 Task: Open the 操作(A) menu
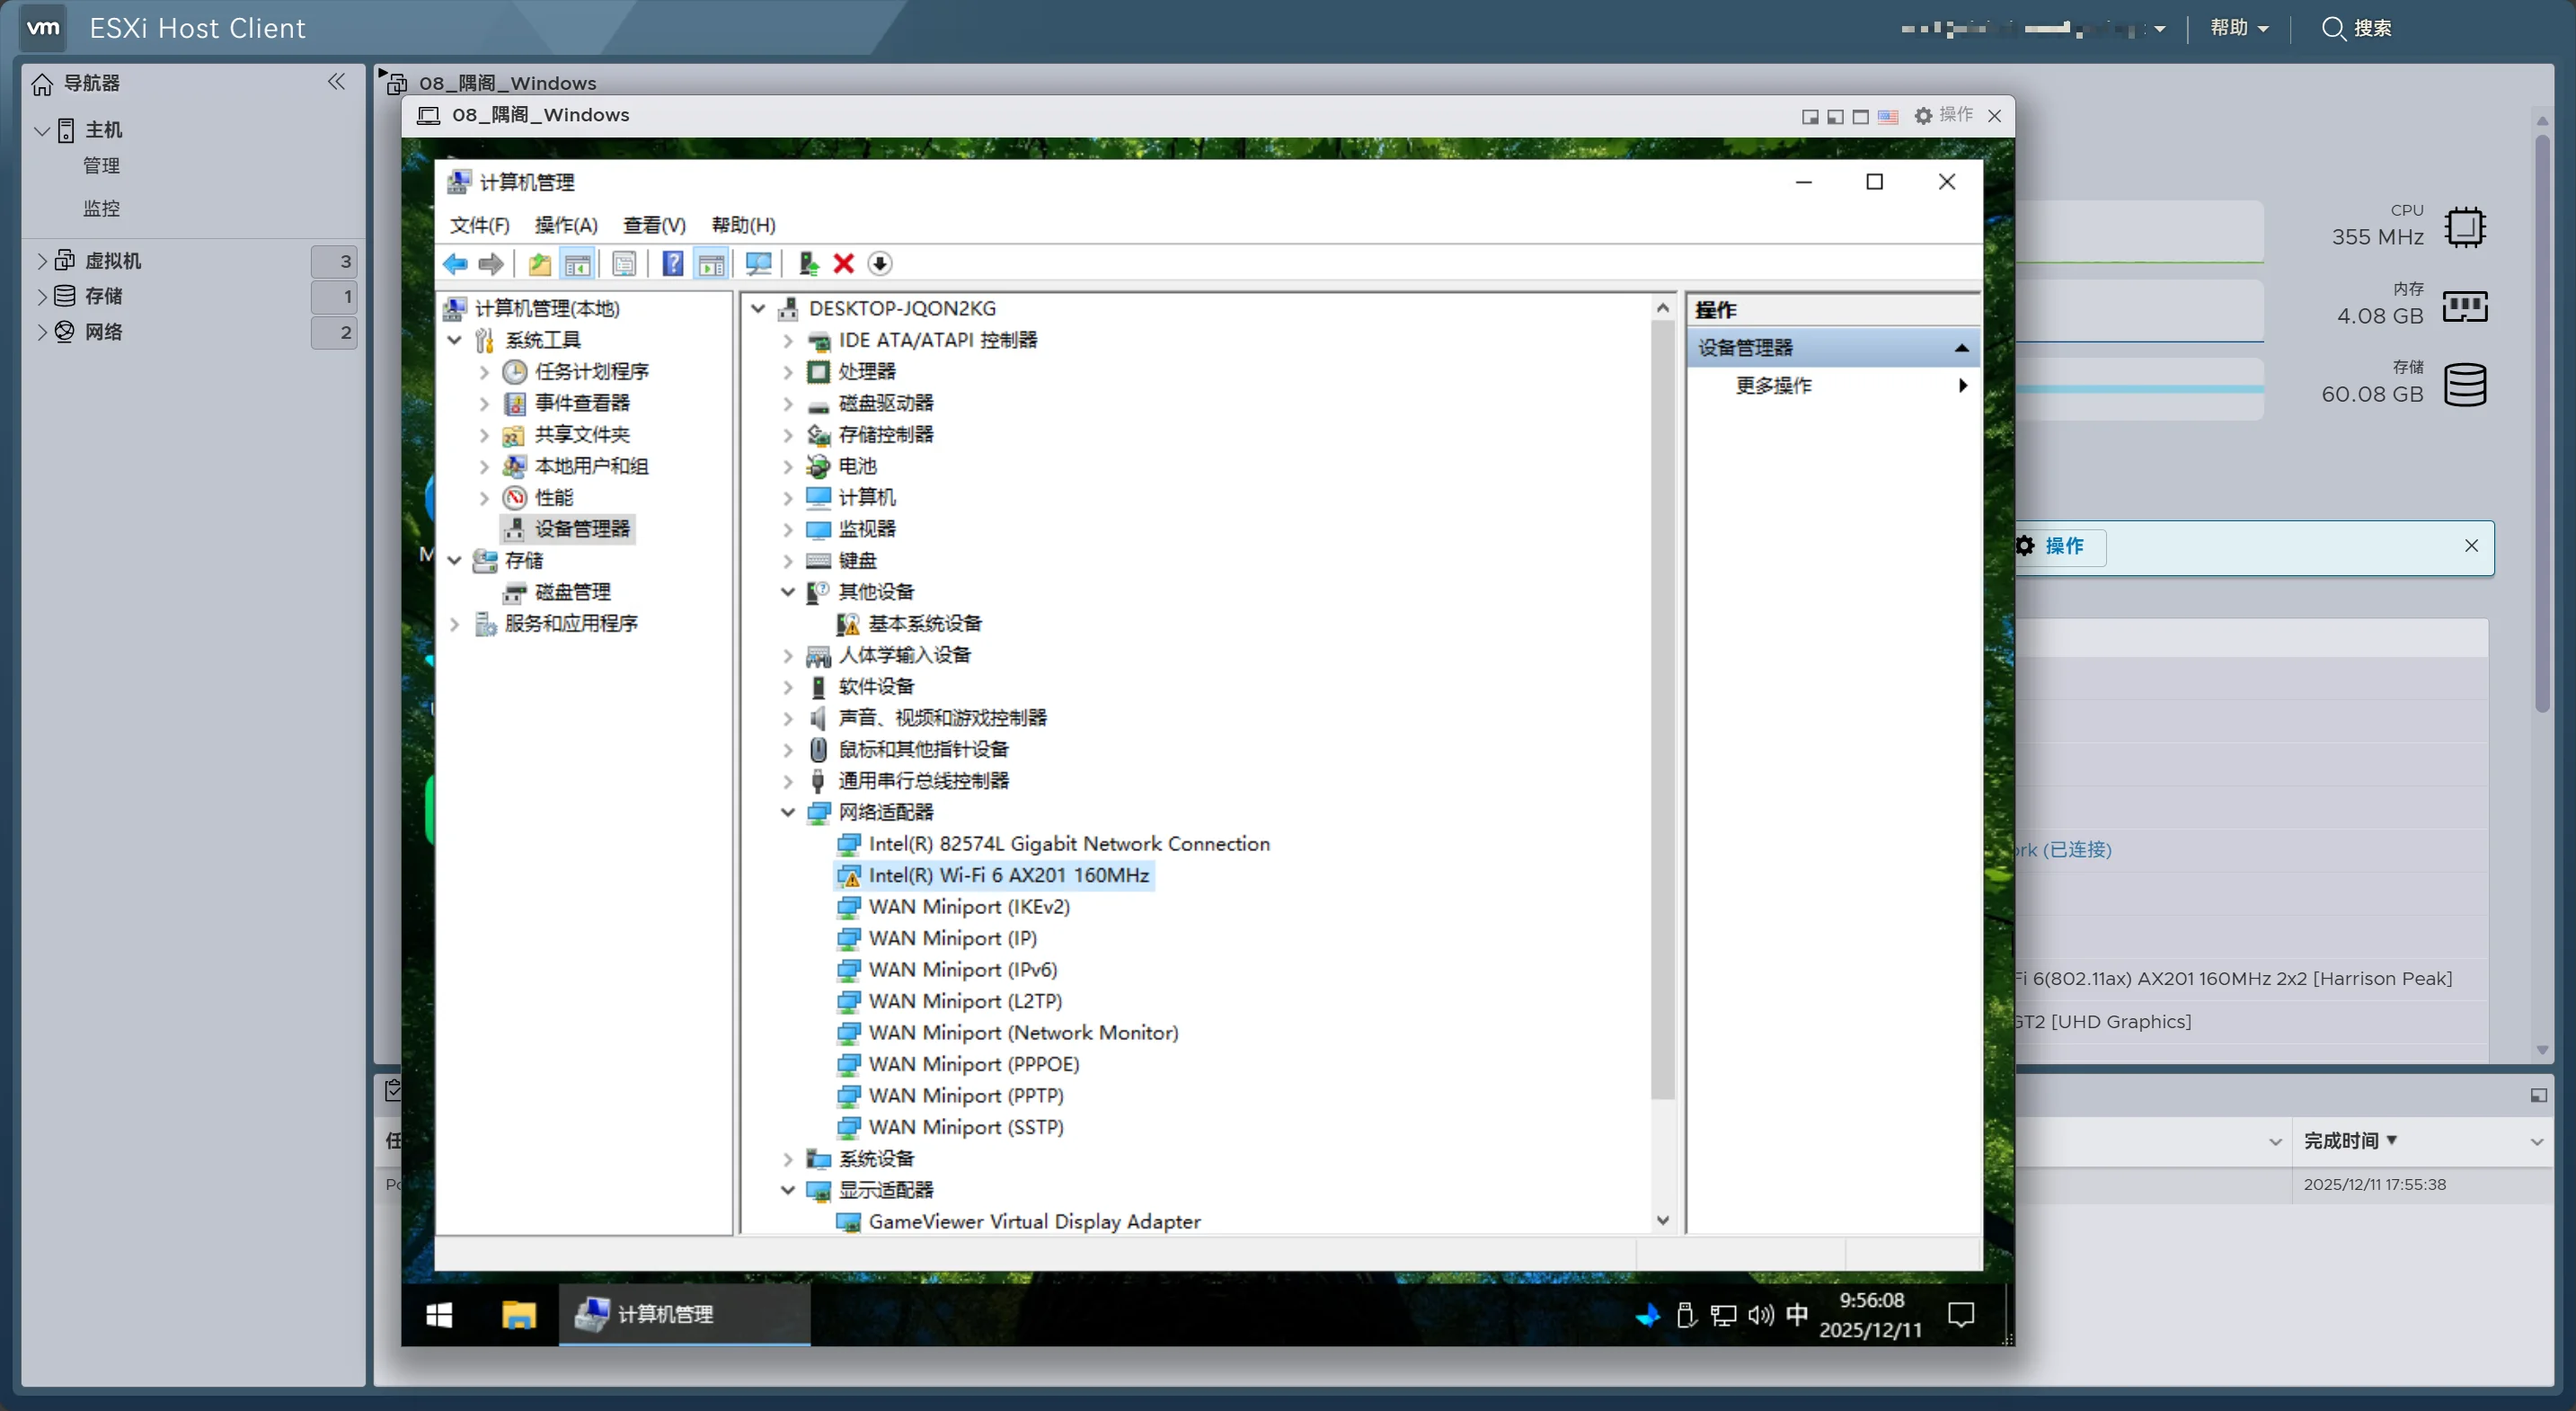click(565, 225)
